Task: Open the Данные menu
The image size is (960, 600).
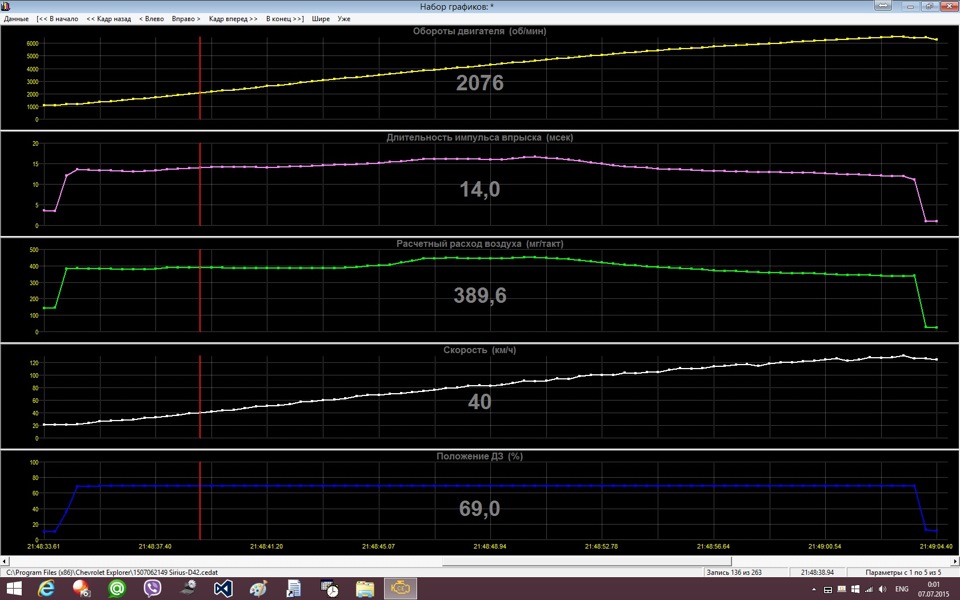Action: pos(16,19)
